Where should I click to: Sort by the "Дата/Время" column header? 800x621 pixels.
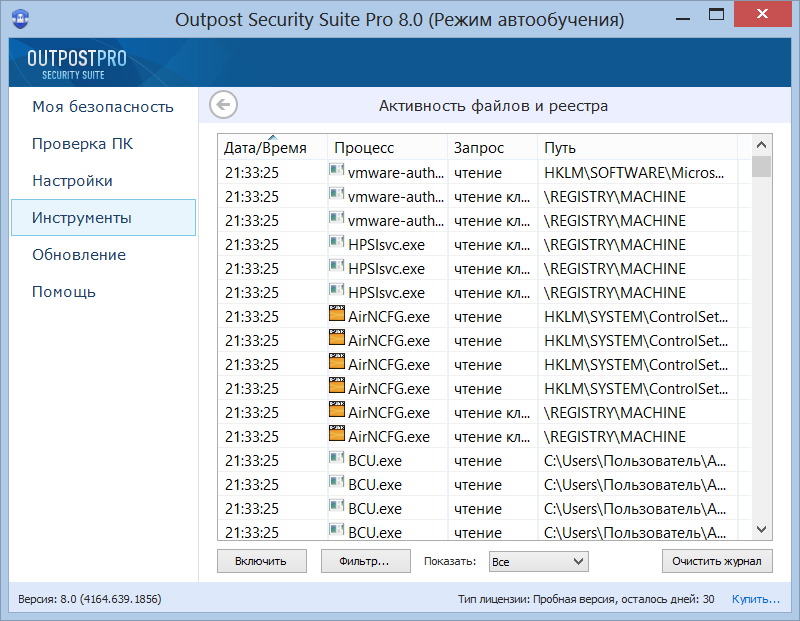(272, 148)
